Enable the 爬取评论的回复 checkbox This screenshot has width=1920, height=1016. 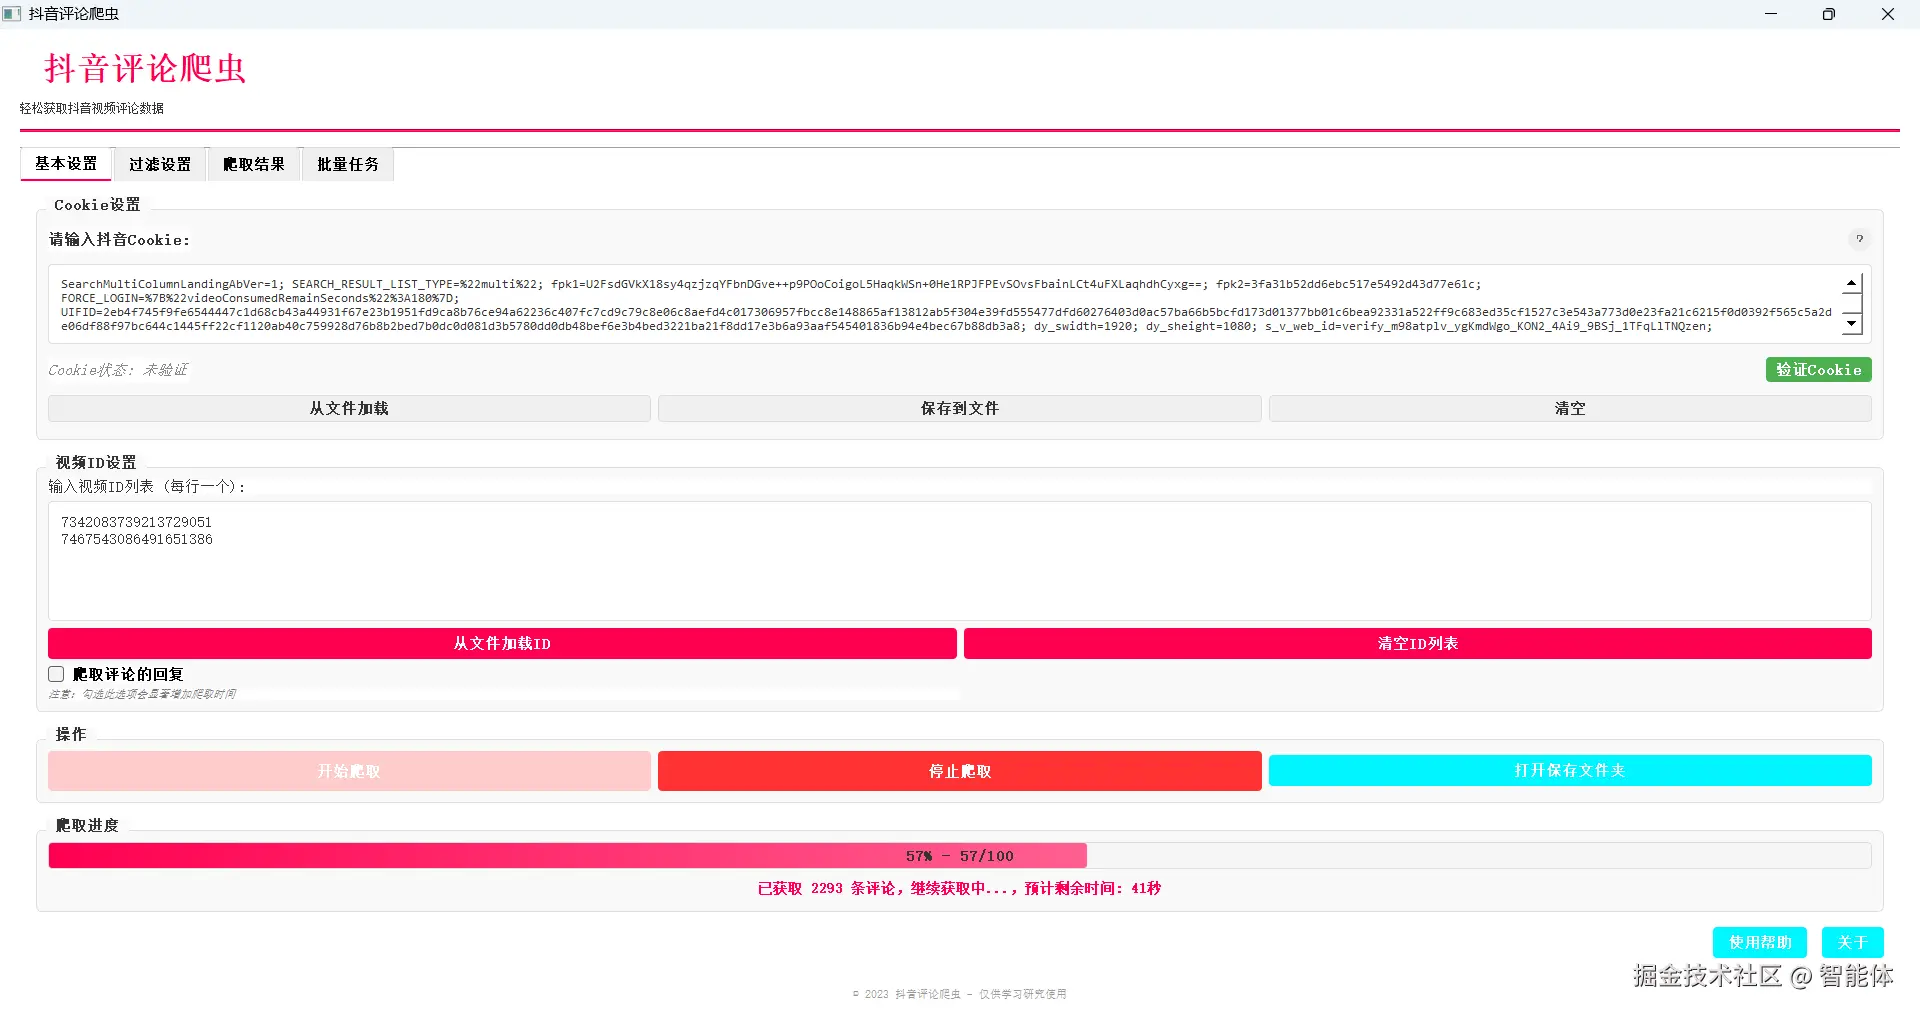pyautogui.click(x=57, y=674)
